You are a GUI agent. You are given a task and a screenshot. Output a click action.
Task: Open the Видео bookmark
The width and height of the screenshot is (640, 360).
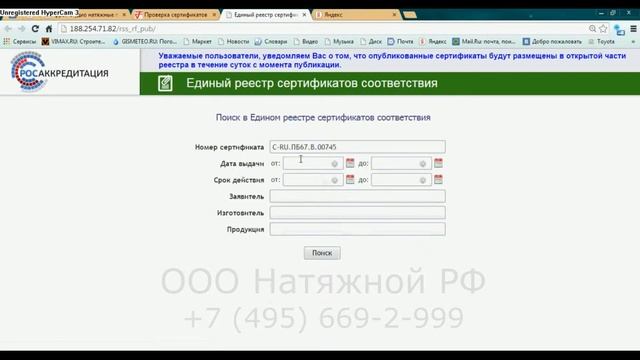[x=306, y=41]
